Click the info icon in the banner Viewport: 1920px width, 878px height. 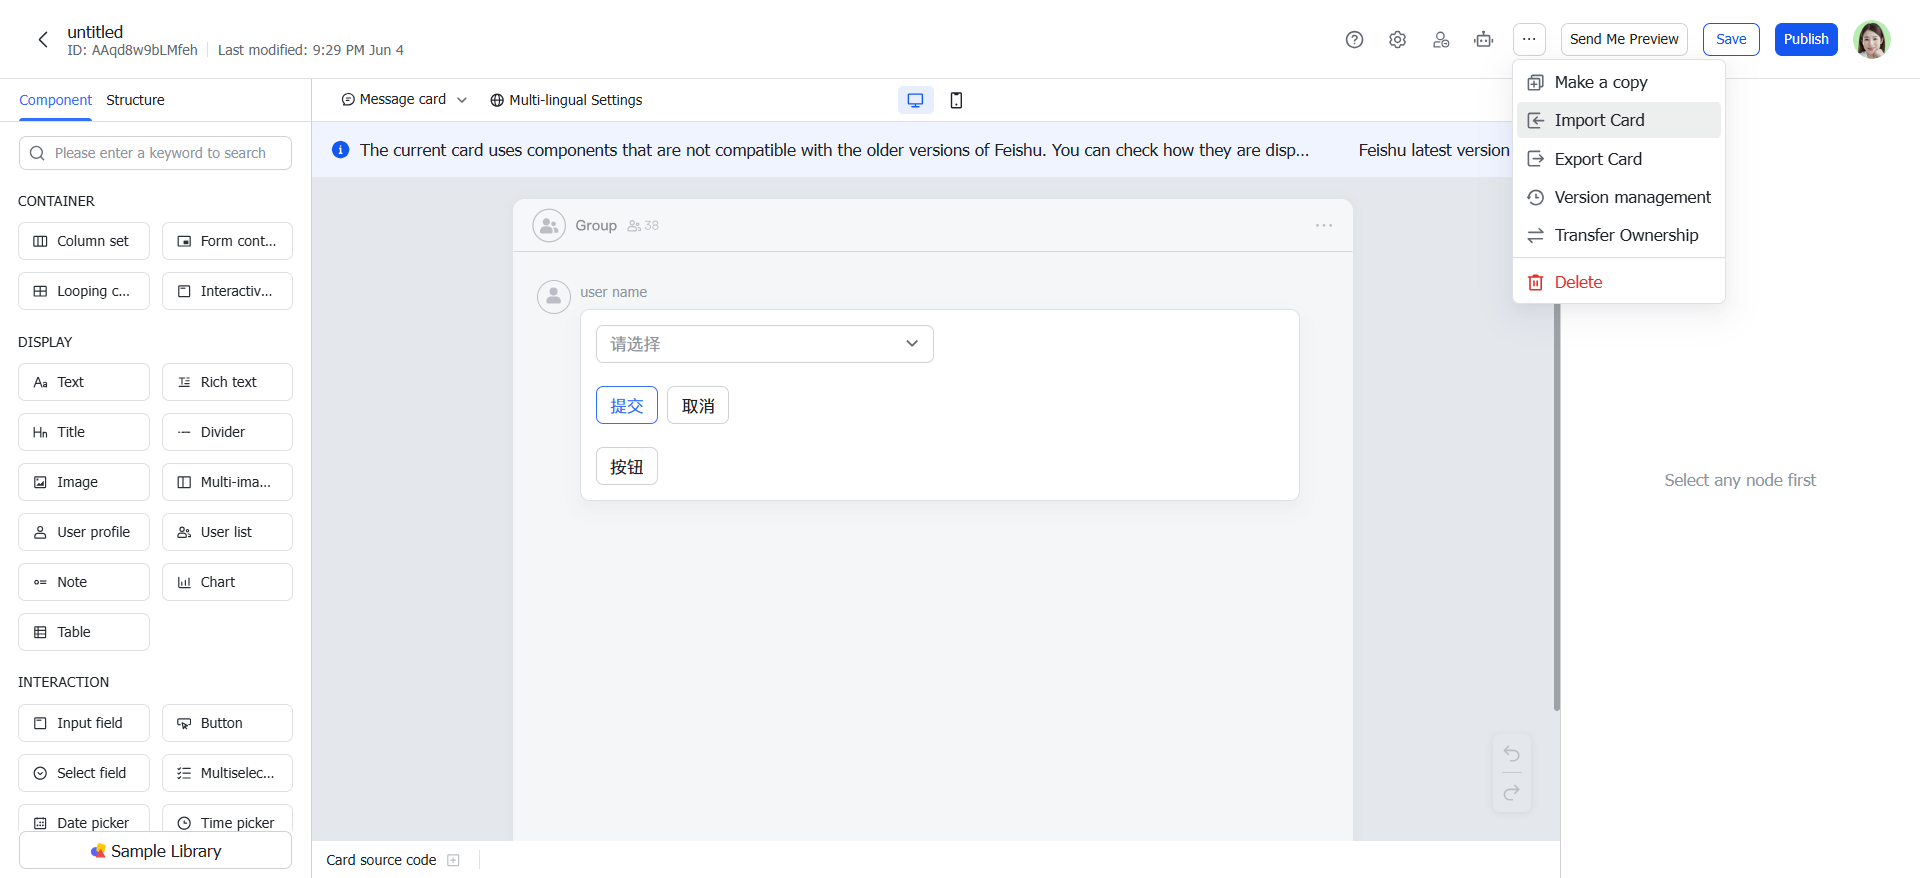[340, 150]
